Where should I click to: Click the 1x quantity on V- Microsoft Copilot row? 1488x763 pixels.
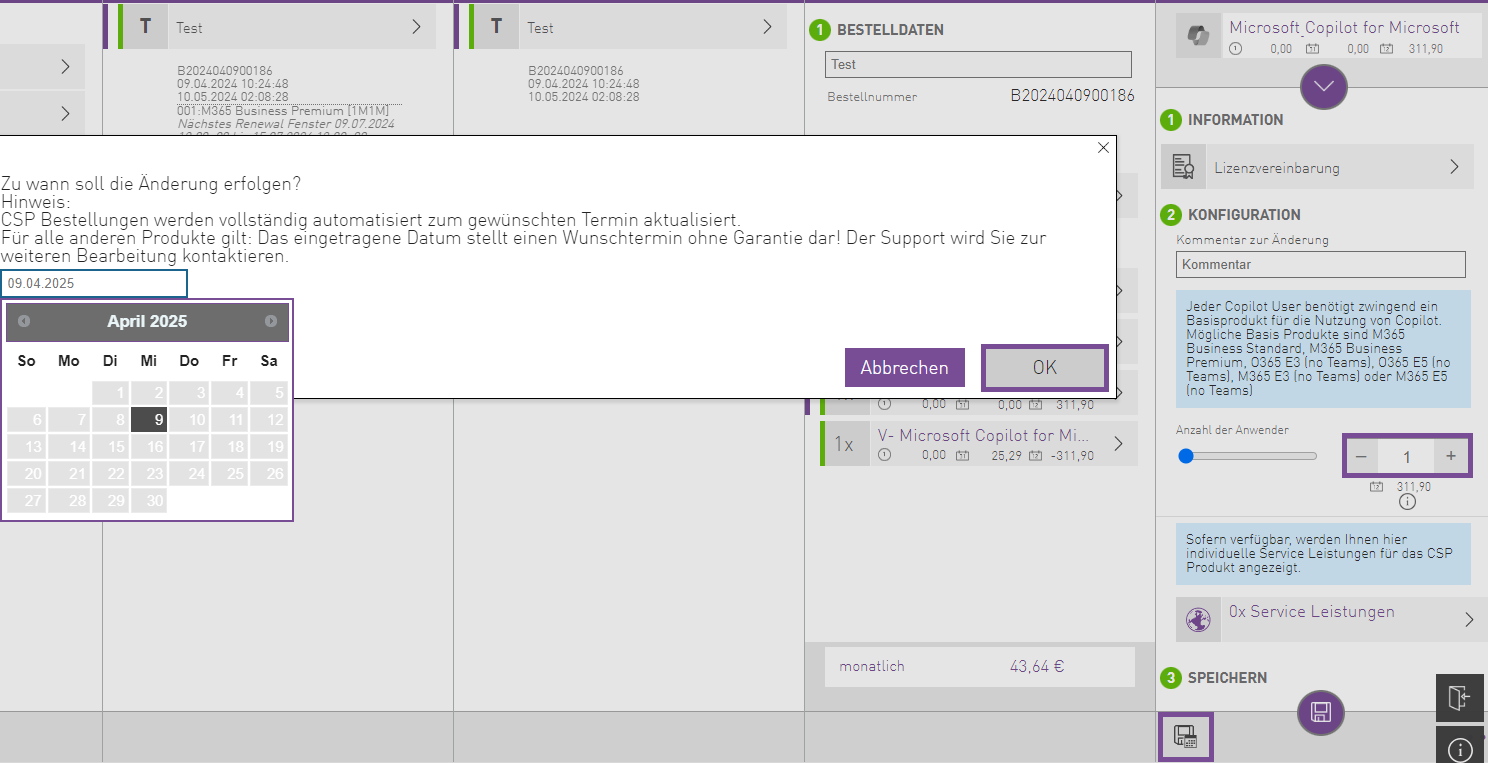point(844,444)
